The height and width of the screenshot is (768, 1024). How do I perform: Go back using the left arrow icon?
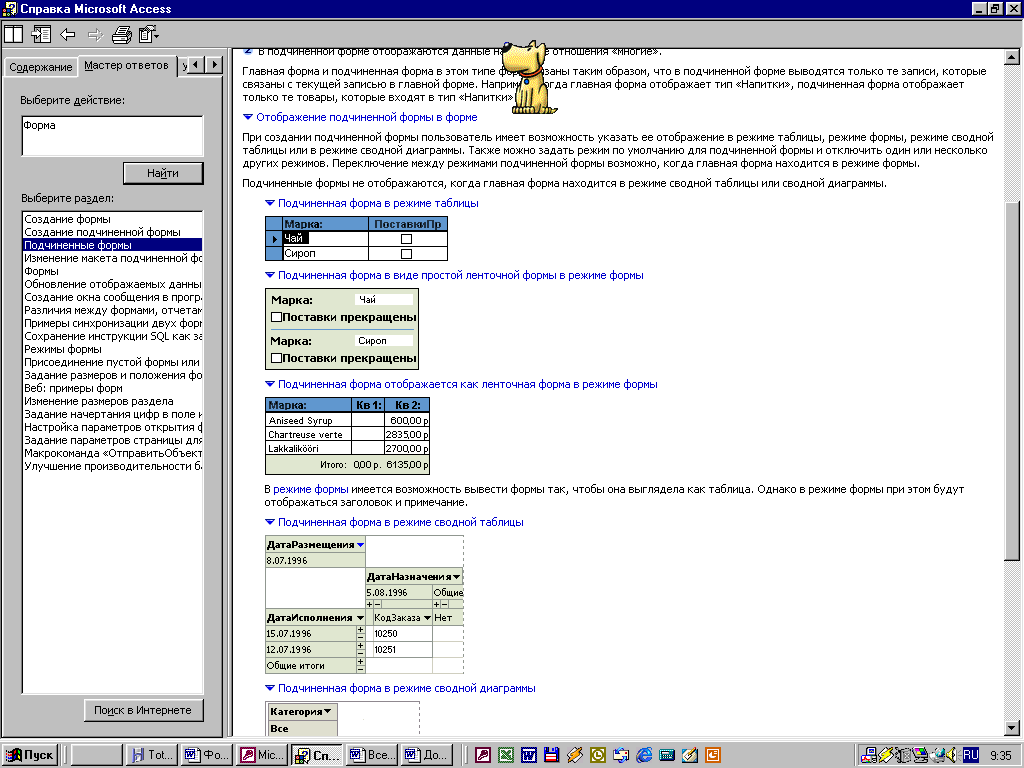point(67,34)
